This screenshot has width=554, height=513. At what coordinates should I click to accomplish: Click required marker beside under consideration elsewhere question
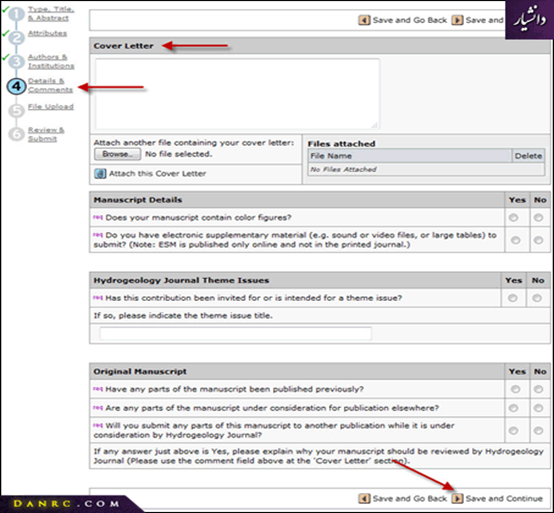click(x=98, y=408)
